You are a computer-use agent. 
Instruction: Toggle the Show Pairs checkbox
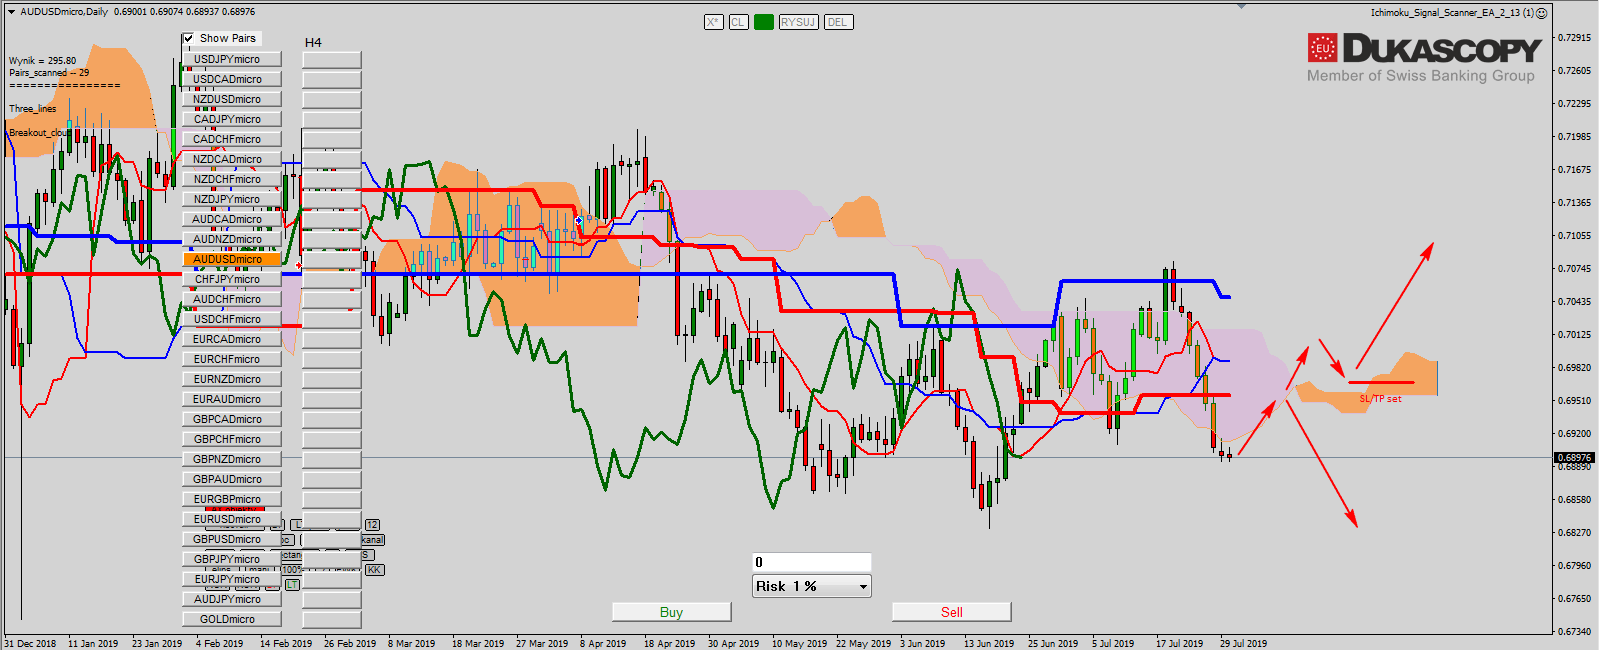(188, 39)
